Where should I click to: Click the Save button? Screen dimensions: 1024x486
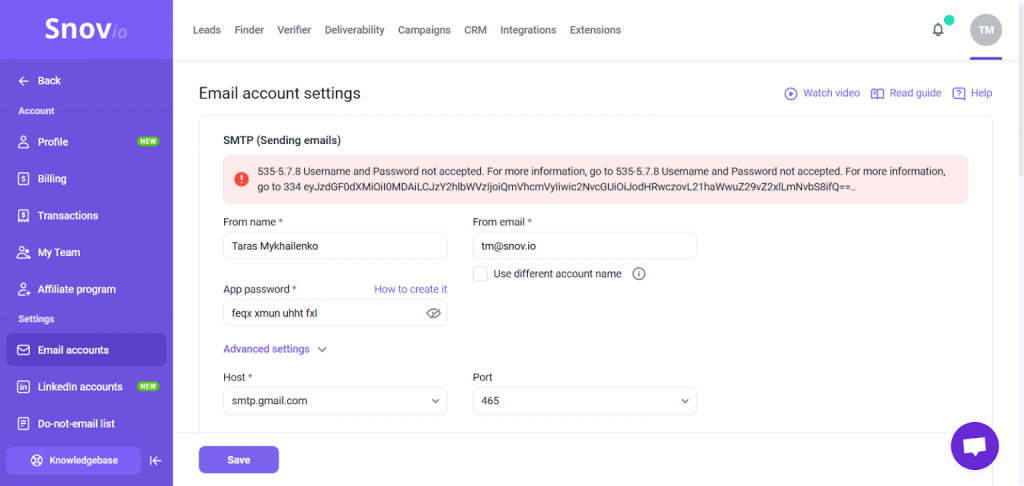pos(238,460)
